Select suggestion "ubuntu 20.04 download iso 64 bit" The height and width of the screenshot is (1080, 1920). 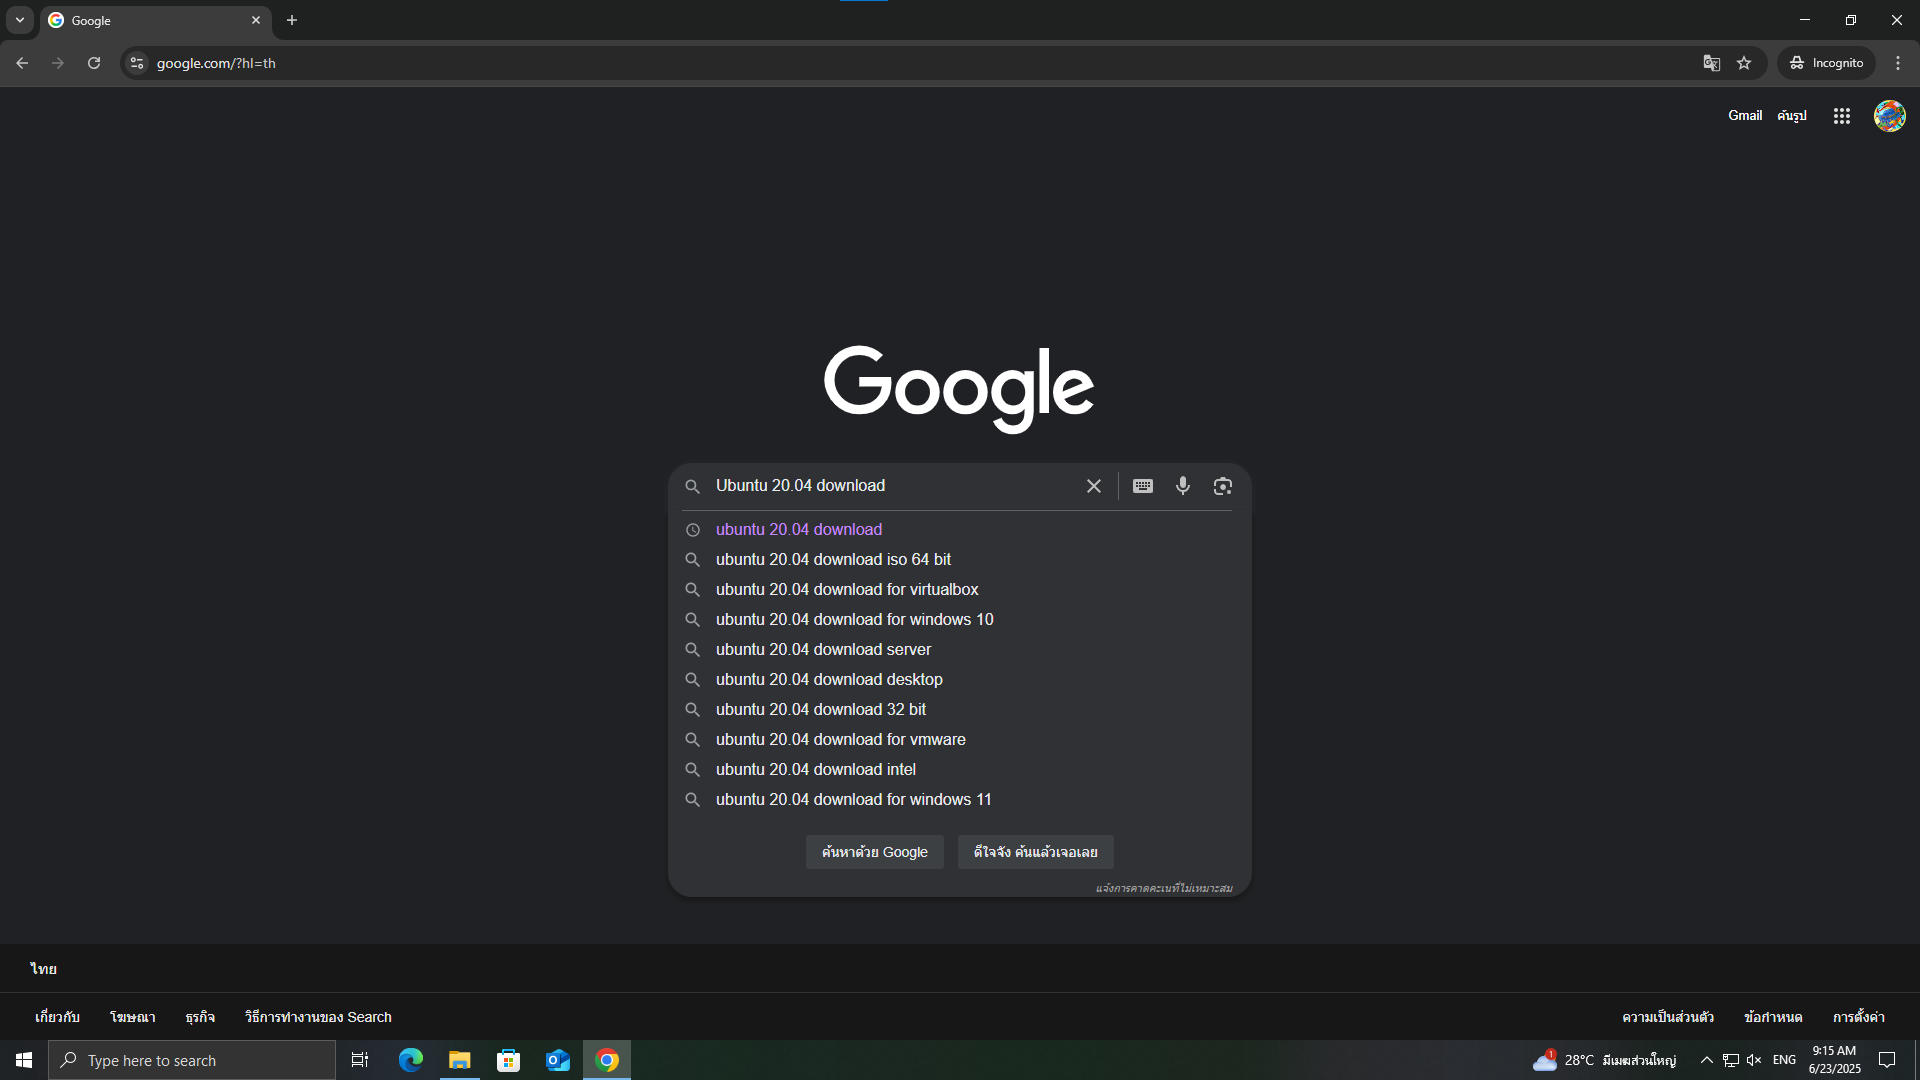point(833,560)
